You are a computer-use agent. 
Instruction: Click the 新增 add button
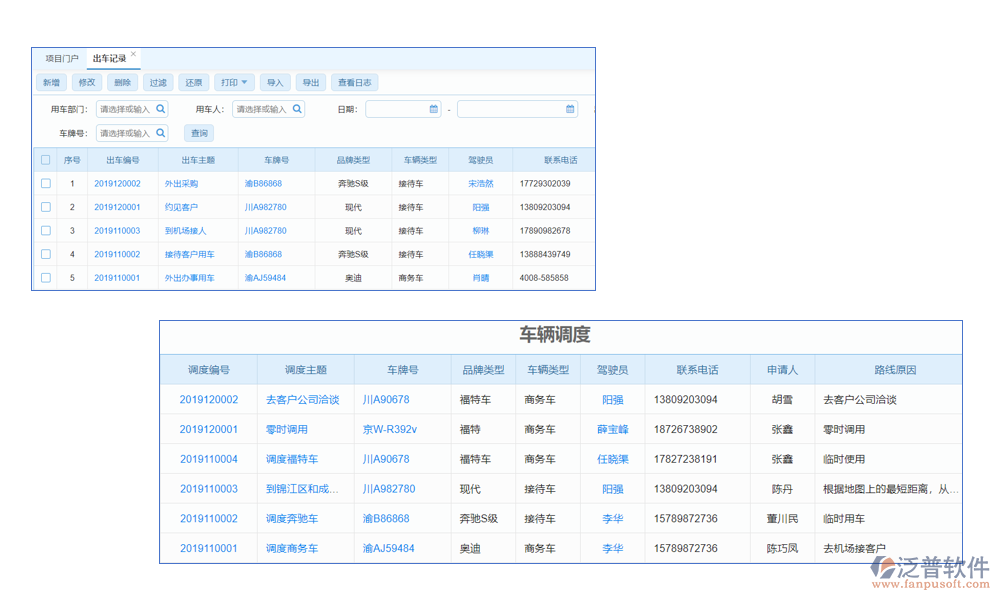(51, 82)
